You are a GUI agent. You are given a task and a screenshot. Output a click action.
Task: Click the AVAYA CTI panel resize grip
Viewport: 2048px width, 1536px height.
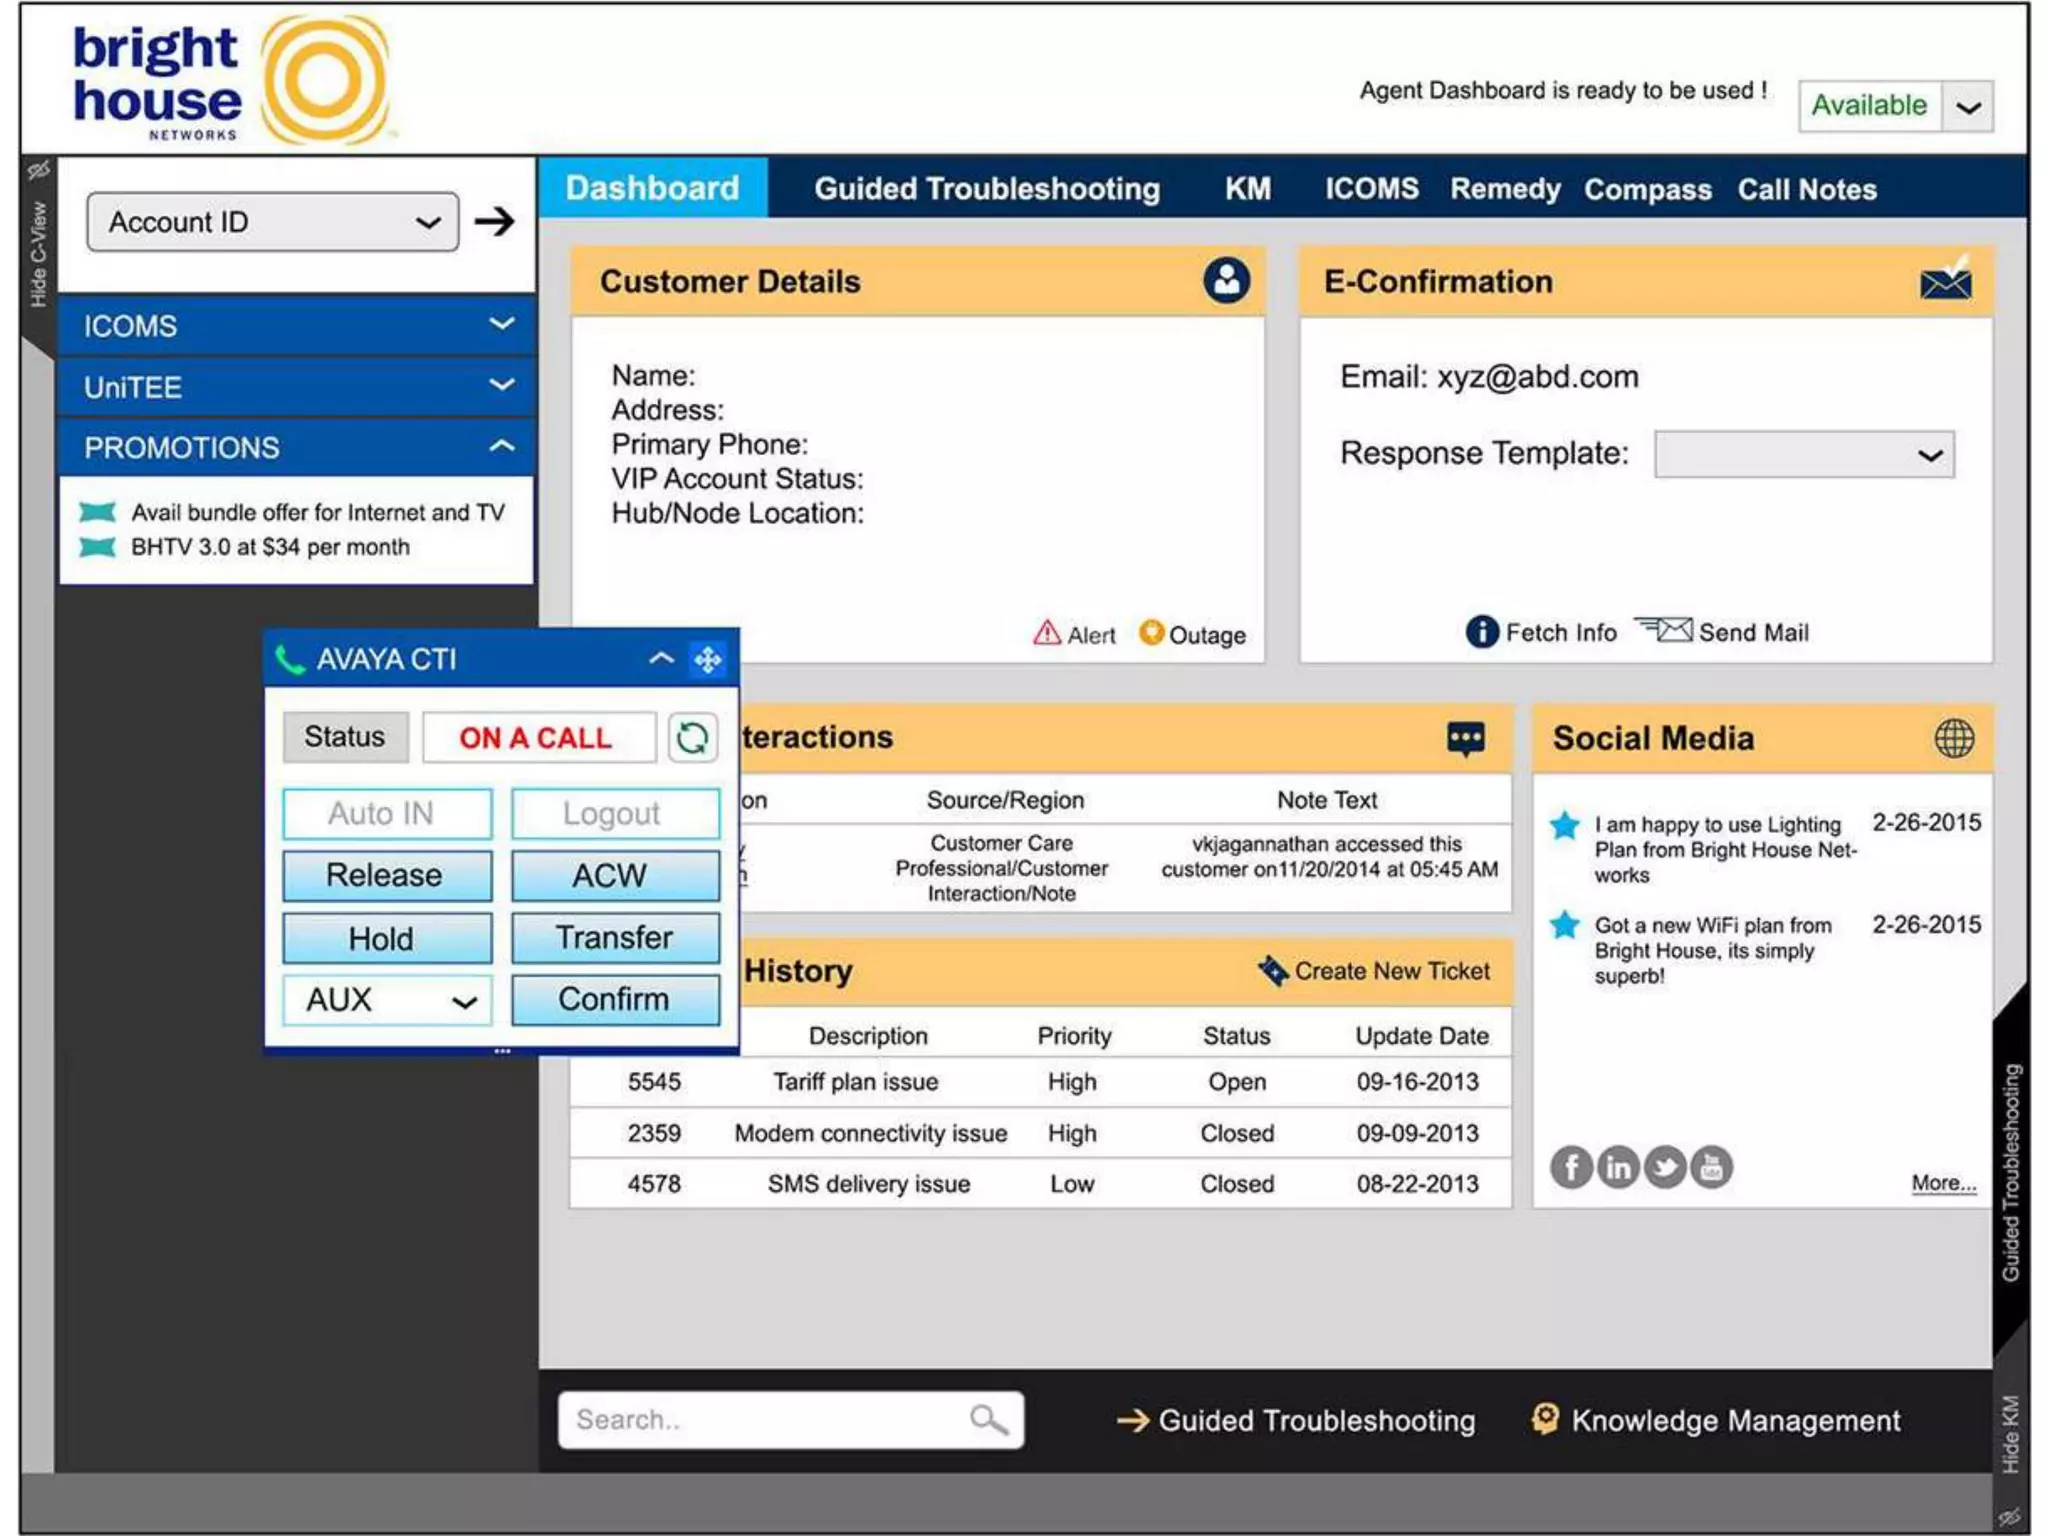point(502,1051)
